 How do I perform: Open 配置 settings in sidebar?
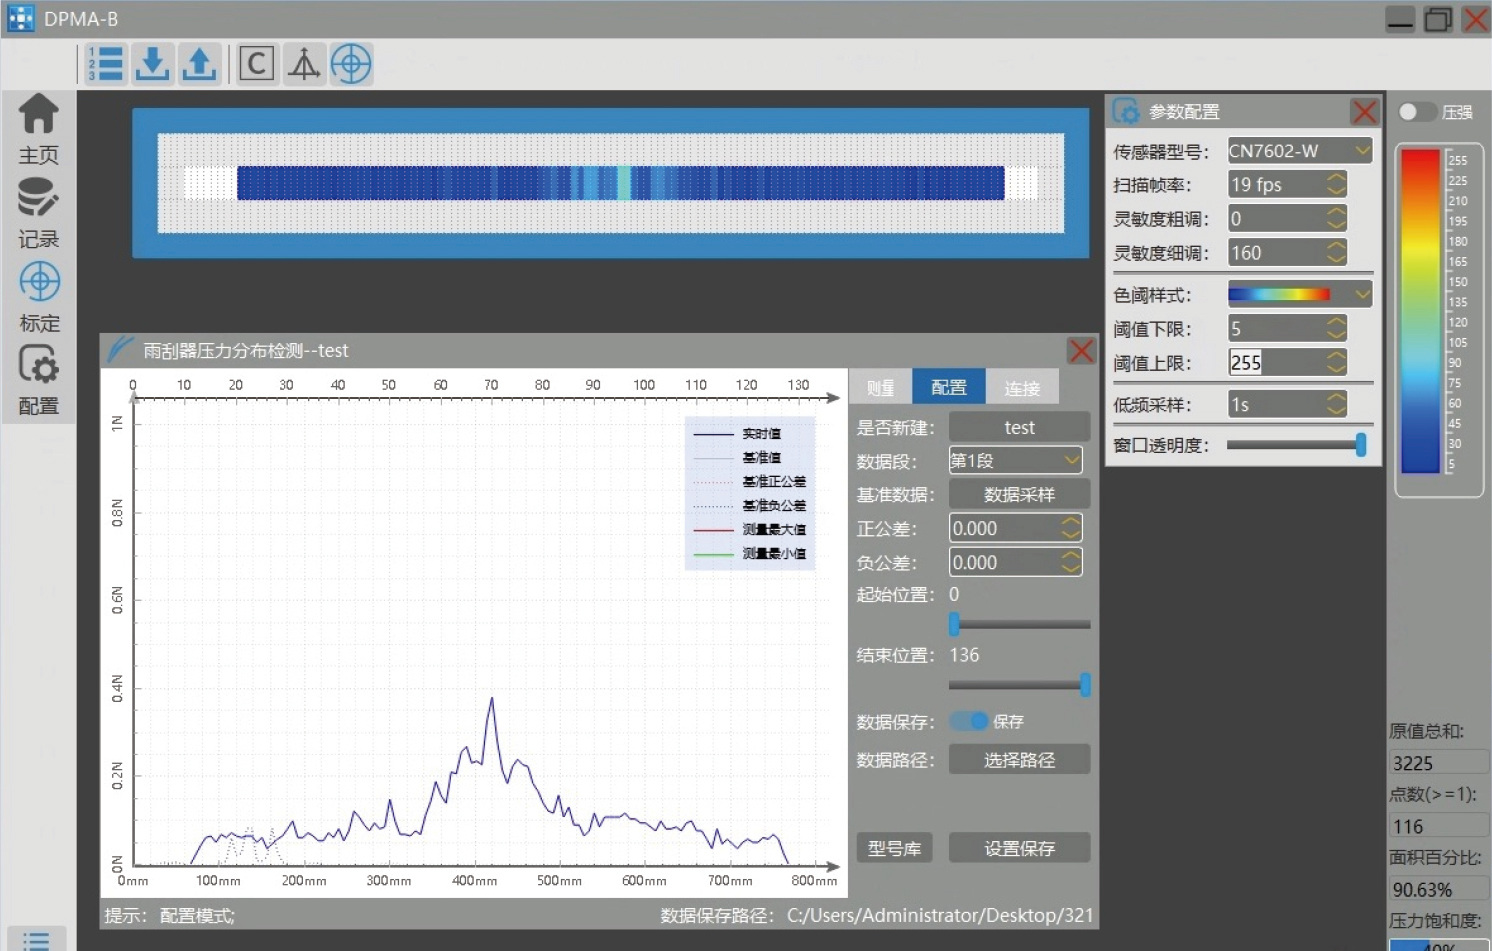(x=38, y=381)
